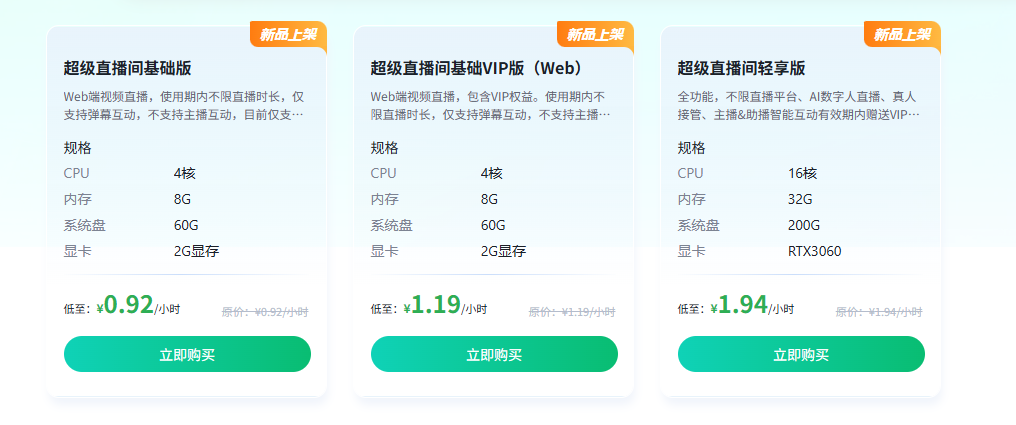Click the description mentioning AI数字人直播
Screen dimensions: 1016x425
pos(798,105)
